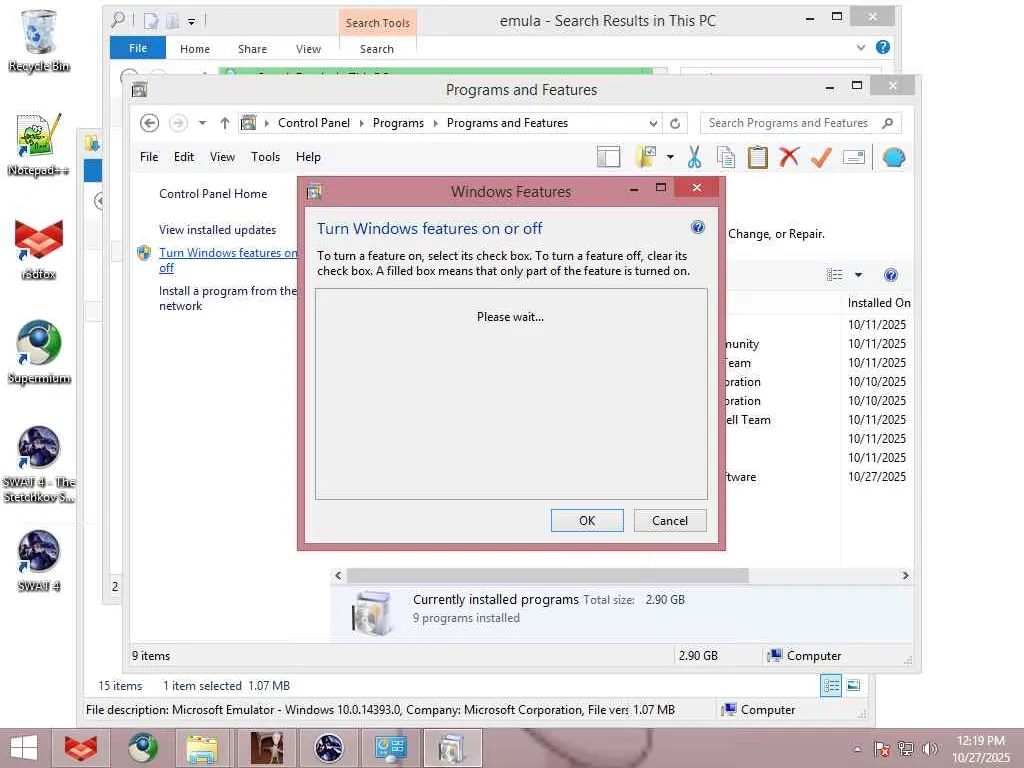The image size is (1024, 768).
Task: Click the volume speaker tray icon
Action: 930,749
